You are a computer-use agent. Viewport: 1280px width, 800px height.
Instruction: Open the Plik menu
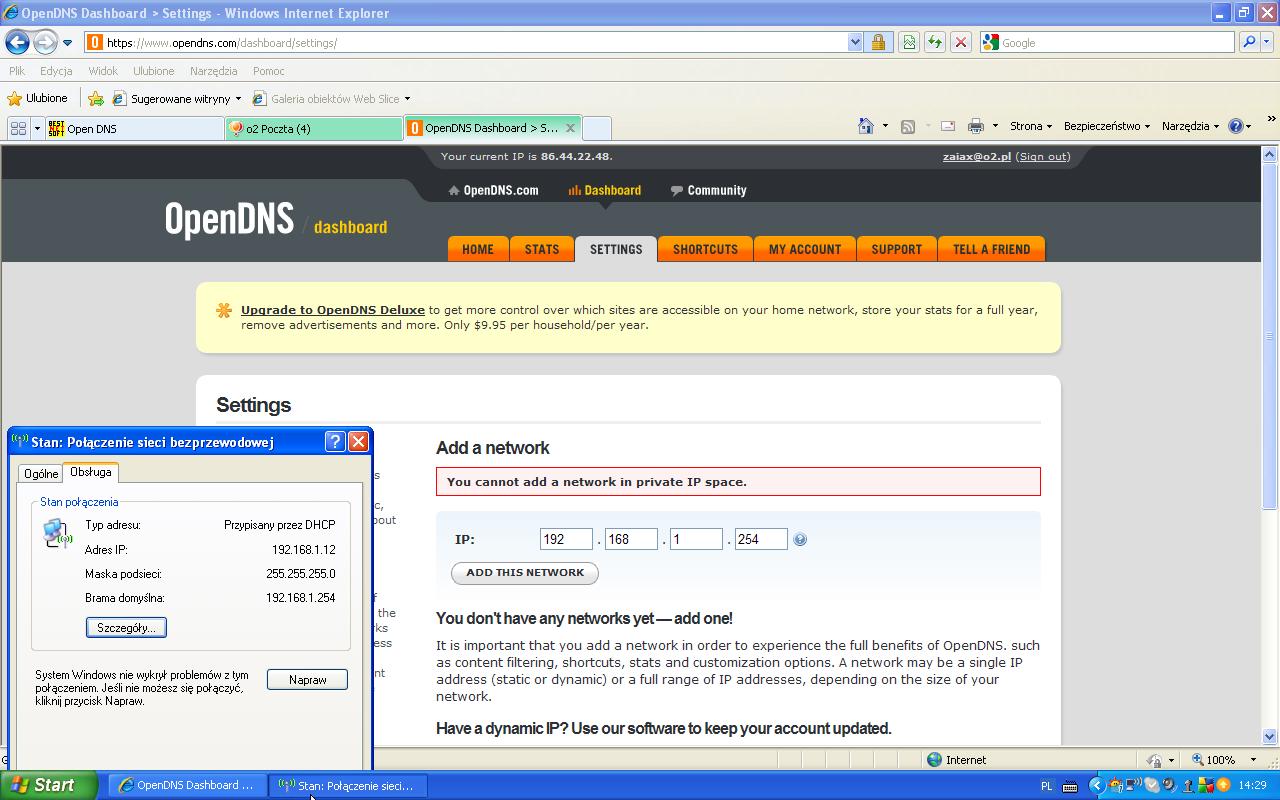tap(17, 71)
